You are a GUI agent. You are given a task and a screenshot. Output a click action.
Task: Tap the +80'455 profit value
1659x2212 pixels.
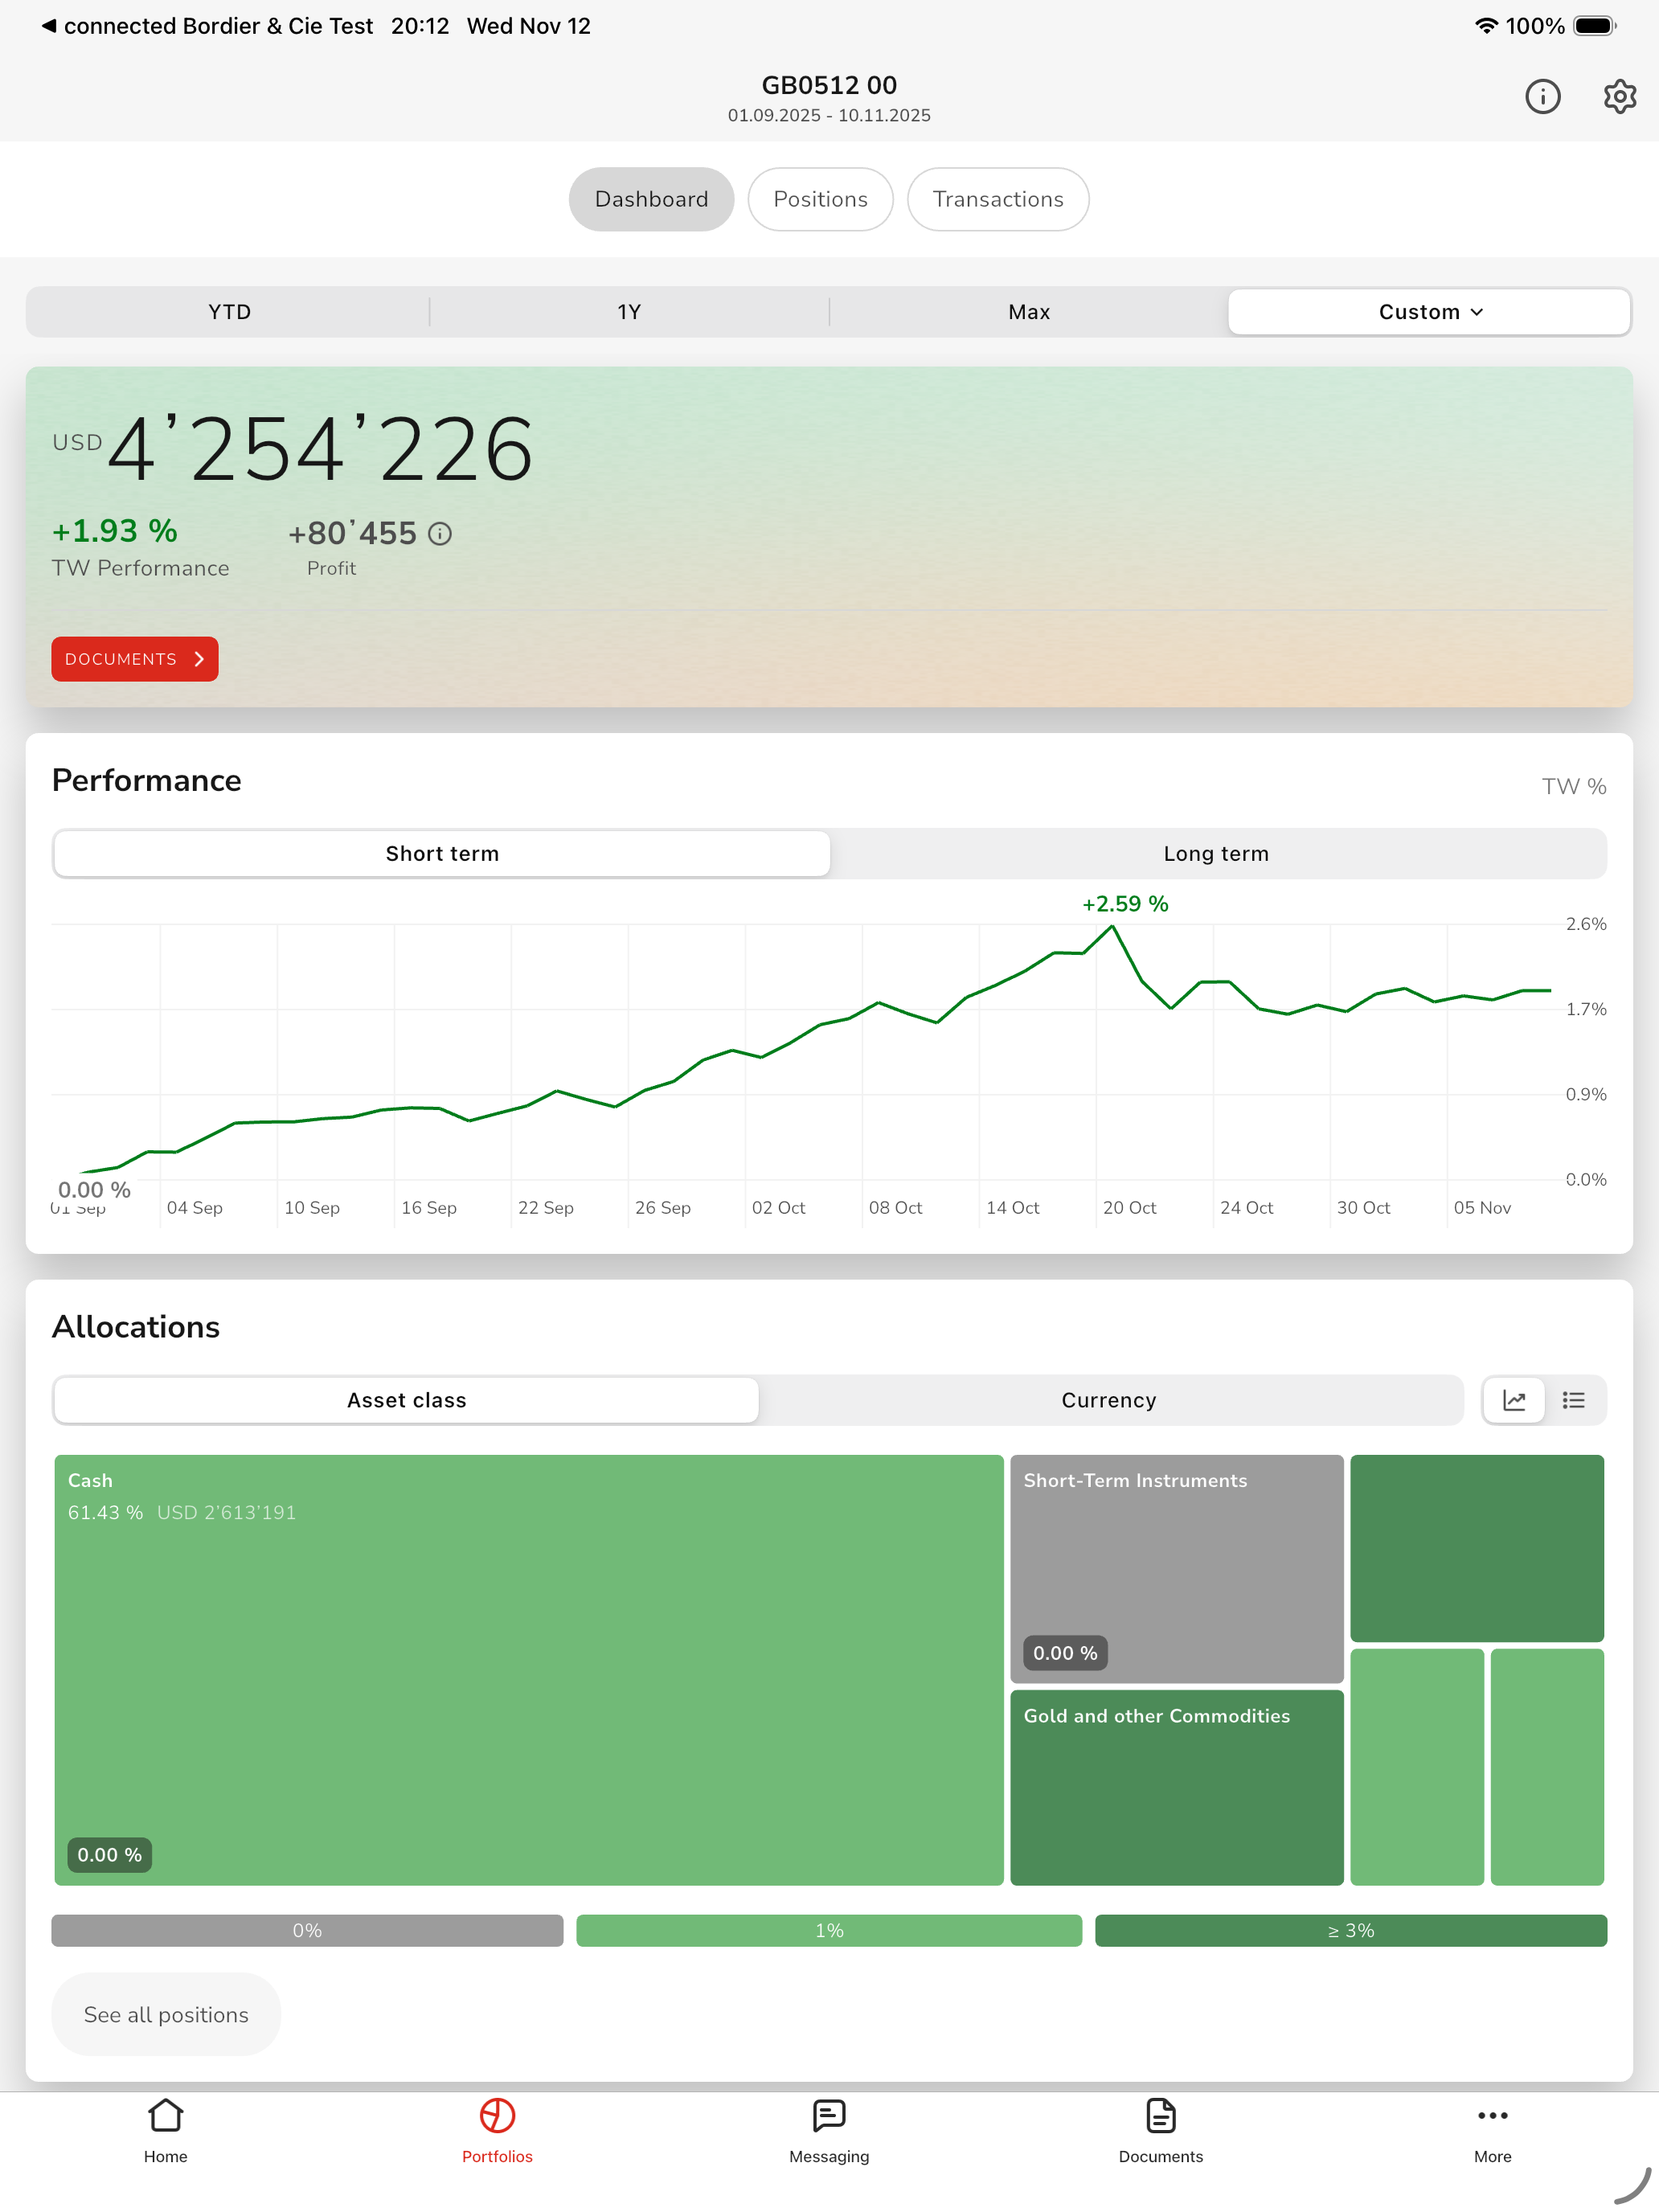click(352, 533)
